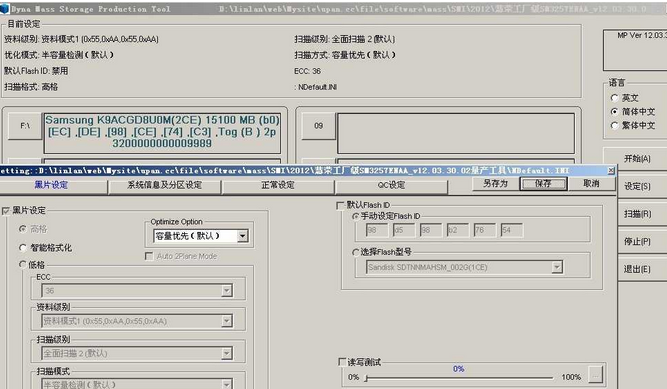Click '资料级别: 资料模式1' status text
Image resolution: width=667 pixels, height=389 pixels.
click(x=81, y=39)
